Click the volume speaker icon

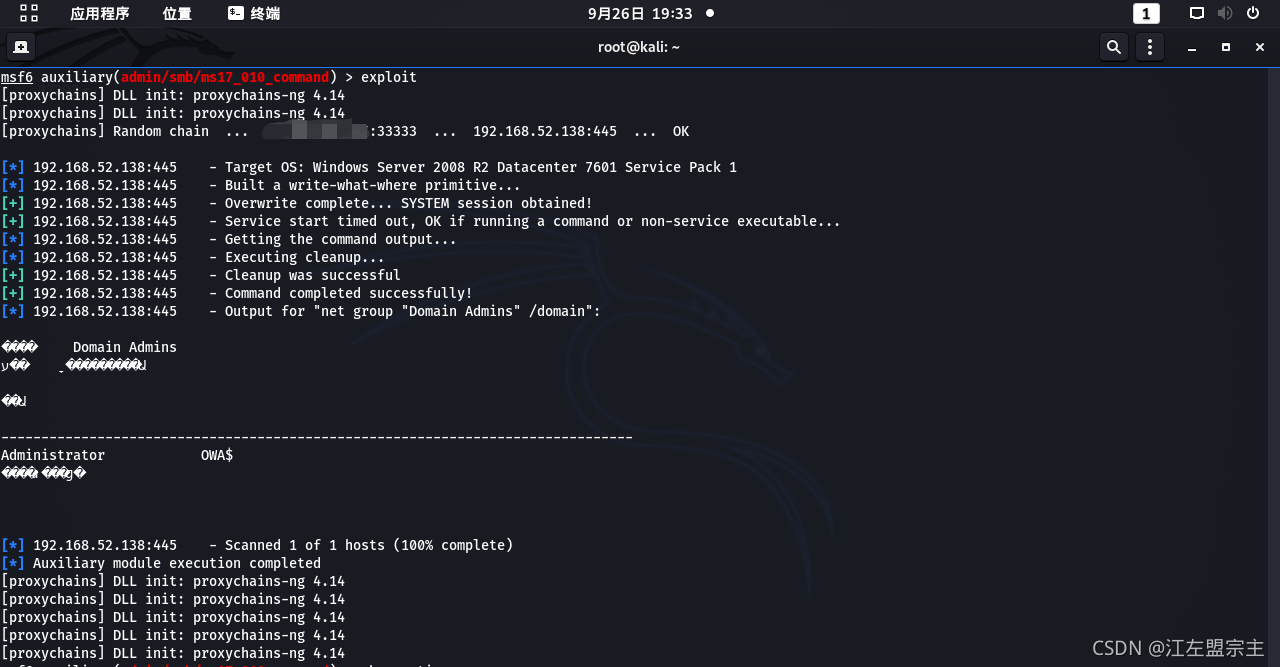click(x=1225, y=14)
